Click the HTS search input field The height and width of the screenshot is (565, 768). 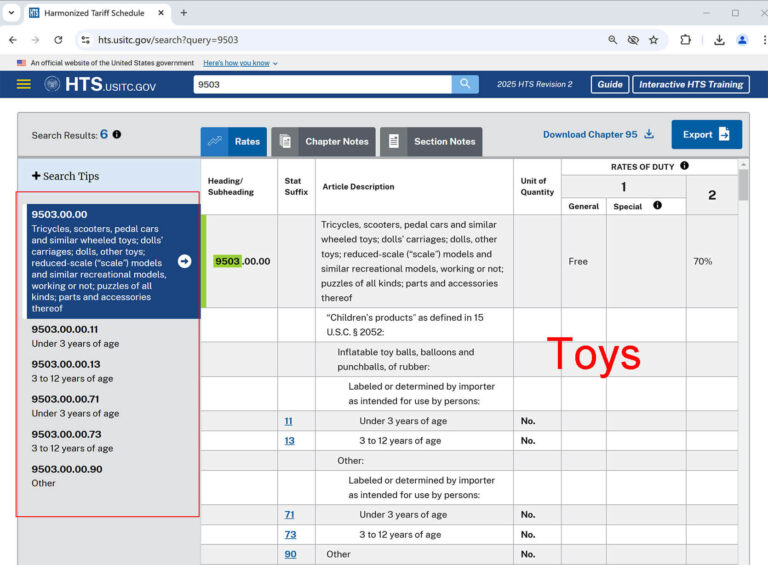pyautogui.click(x=322, y=84)
